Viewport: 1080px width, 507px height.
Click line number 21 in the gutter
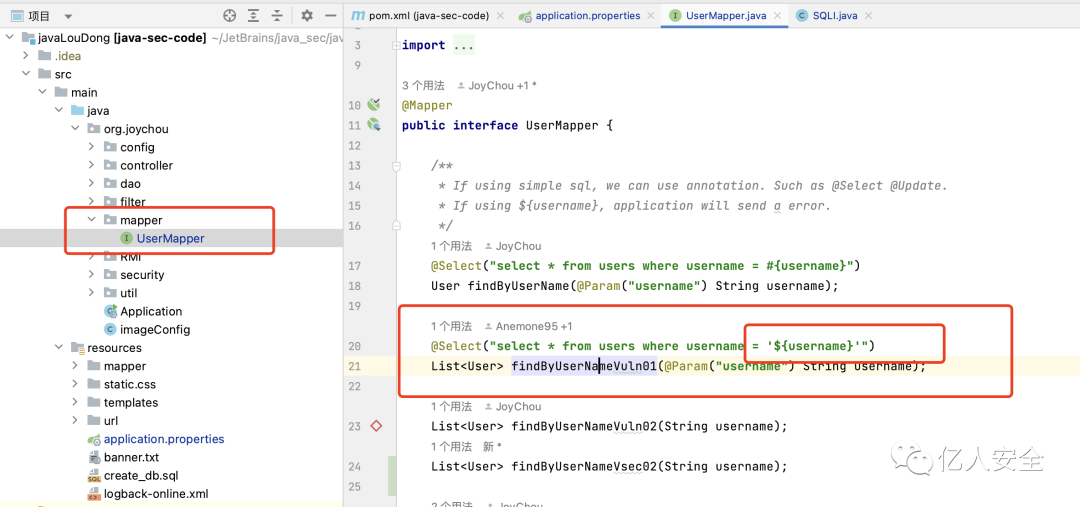click(354, 366)
